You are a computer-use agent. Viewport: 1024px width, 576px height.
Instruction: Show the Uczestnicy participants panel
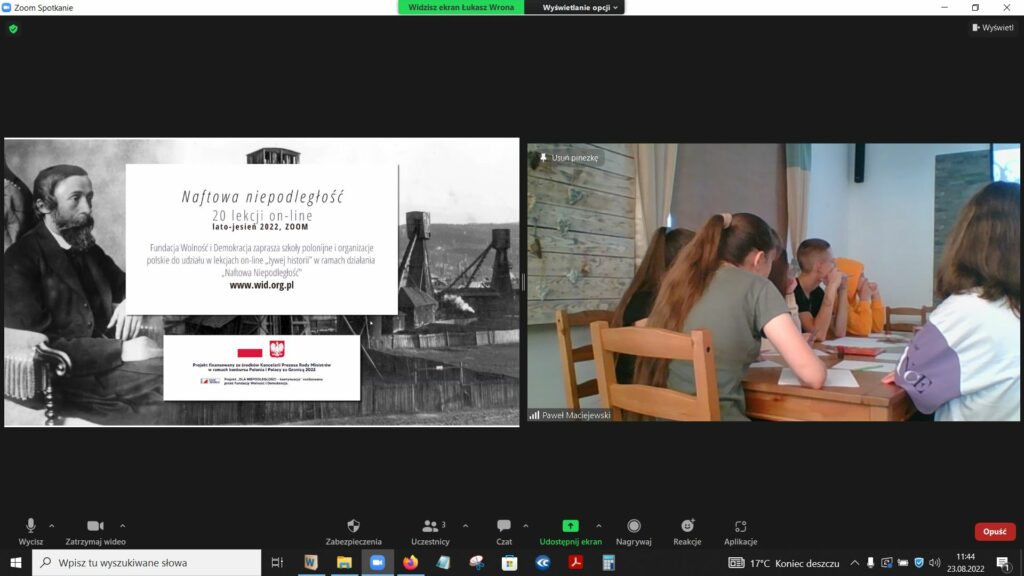pos(430,527)
